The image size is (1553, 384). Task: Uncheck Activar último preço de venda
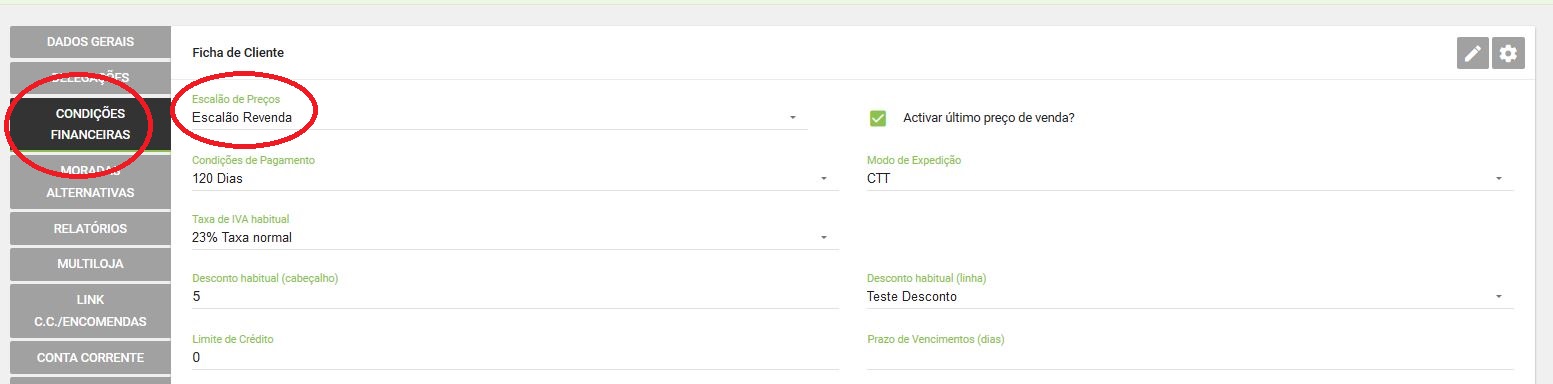pyautogui.click(x=878, y=118)
